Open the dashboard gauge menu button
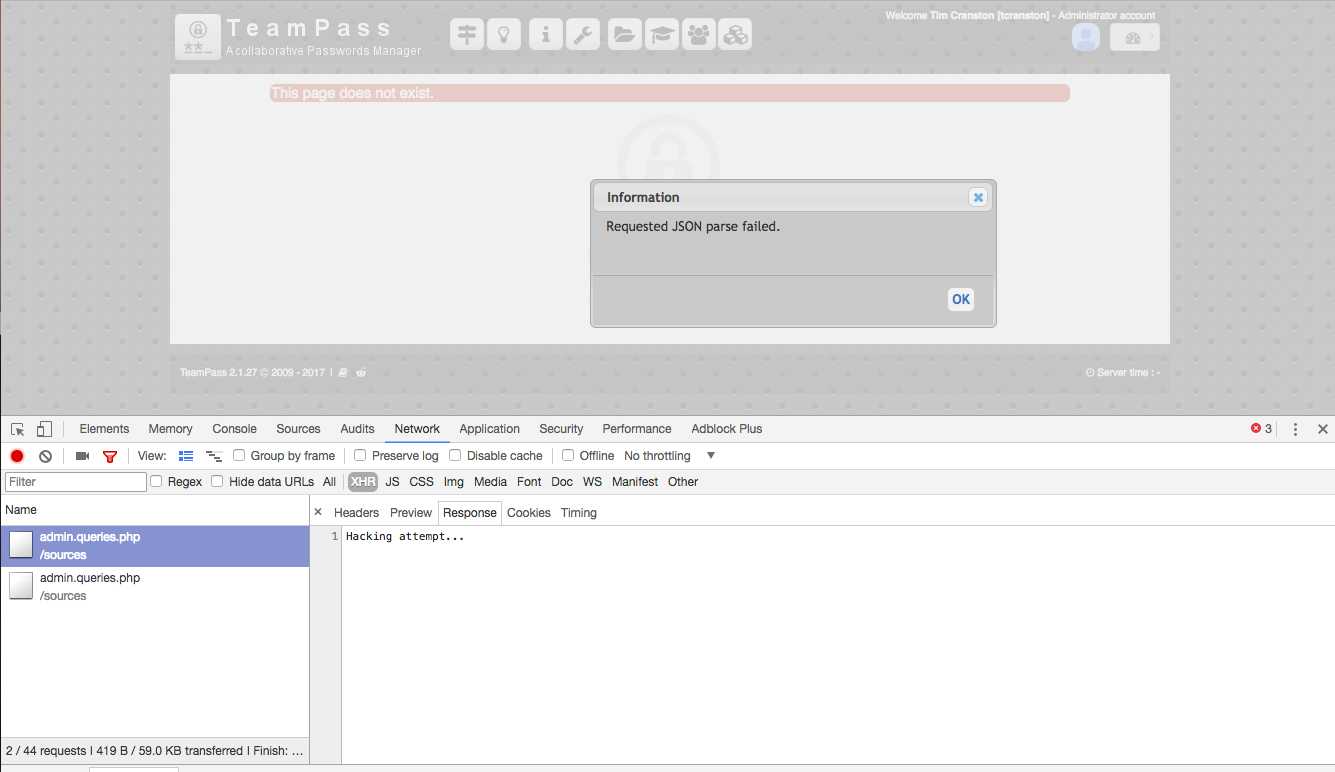The height and width of the screenshot is (772, 1335). click(1135, 38)
